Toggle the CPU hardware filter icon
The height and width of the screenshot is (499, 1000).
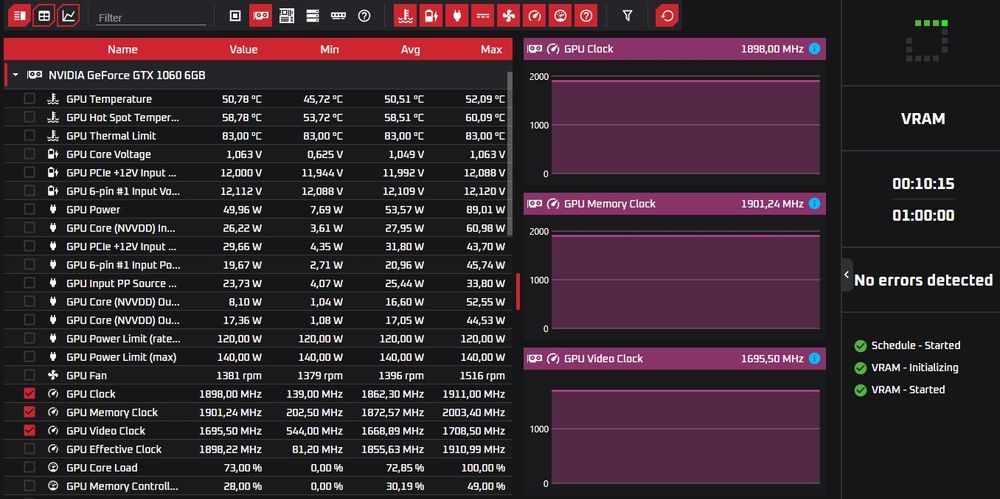click(x=235, y=15)
